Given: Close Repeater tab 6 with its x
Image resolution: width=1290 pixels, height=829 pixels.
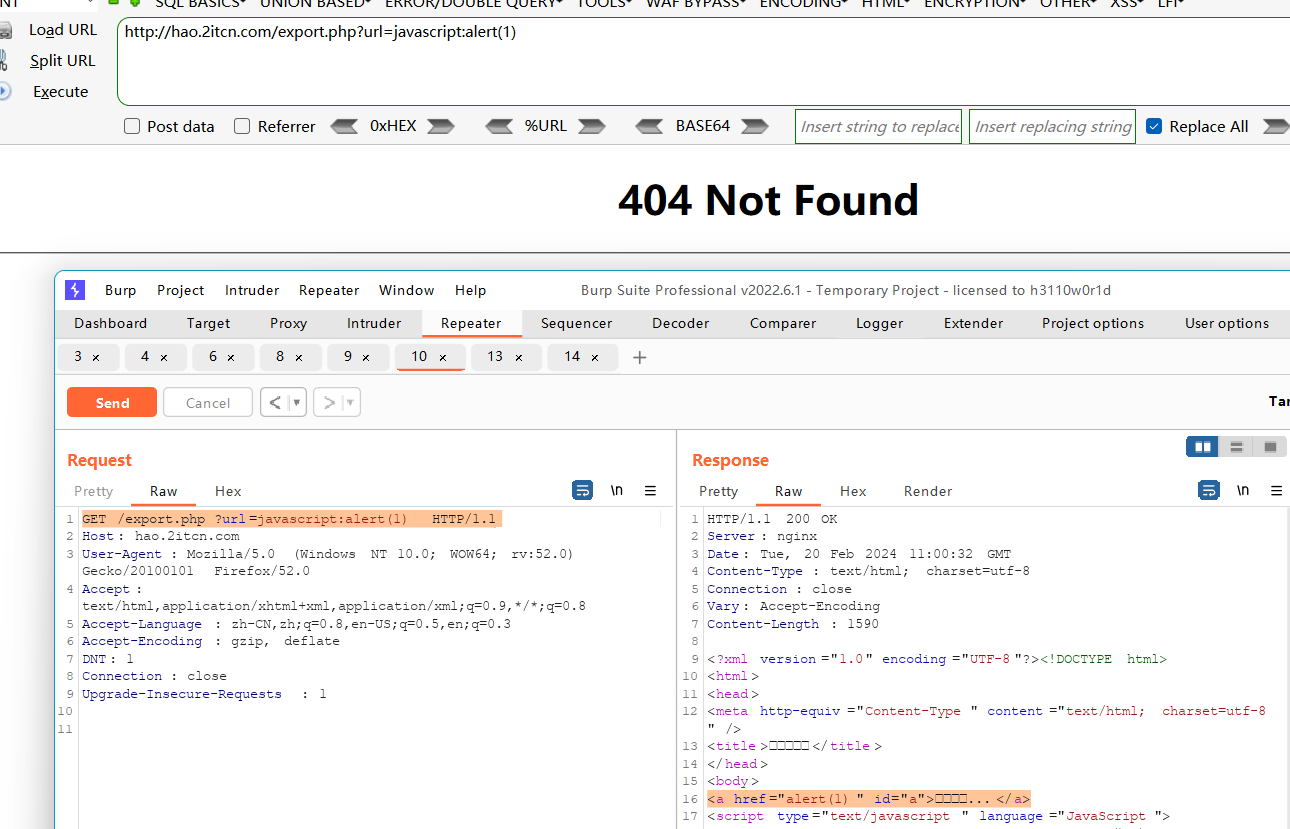Looking at the screenshot, I should [231, 357].
